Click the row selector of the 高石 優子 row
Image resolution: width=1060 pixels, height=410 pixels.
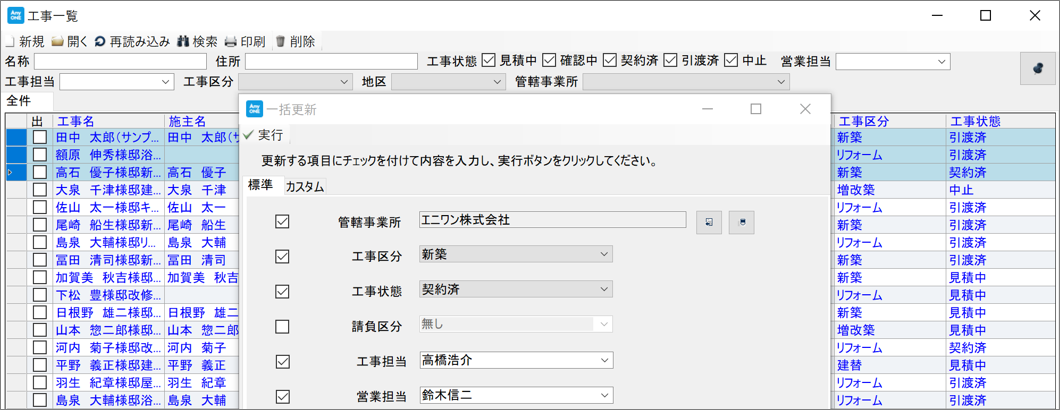click(16, 173)
